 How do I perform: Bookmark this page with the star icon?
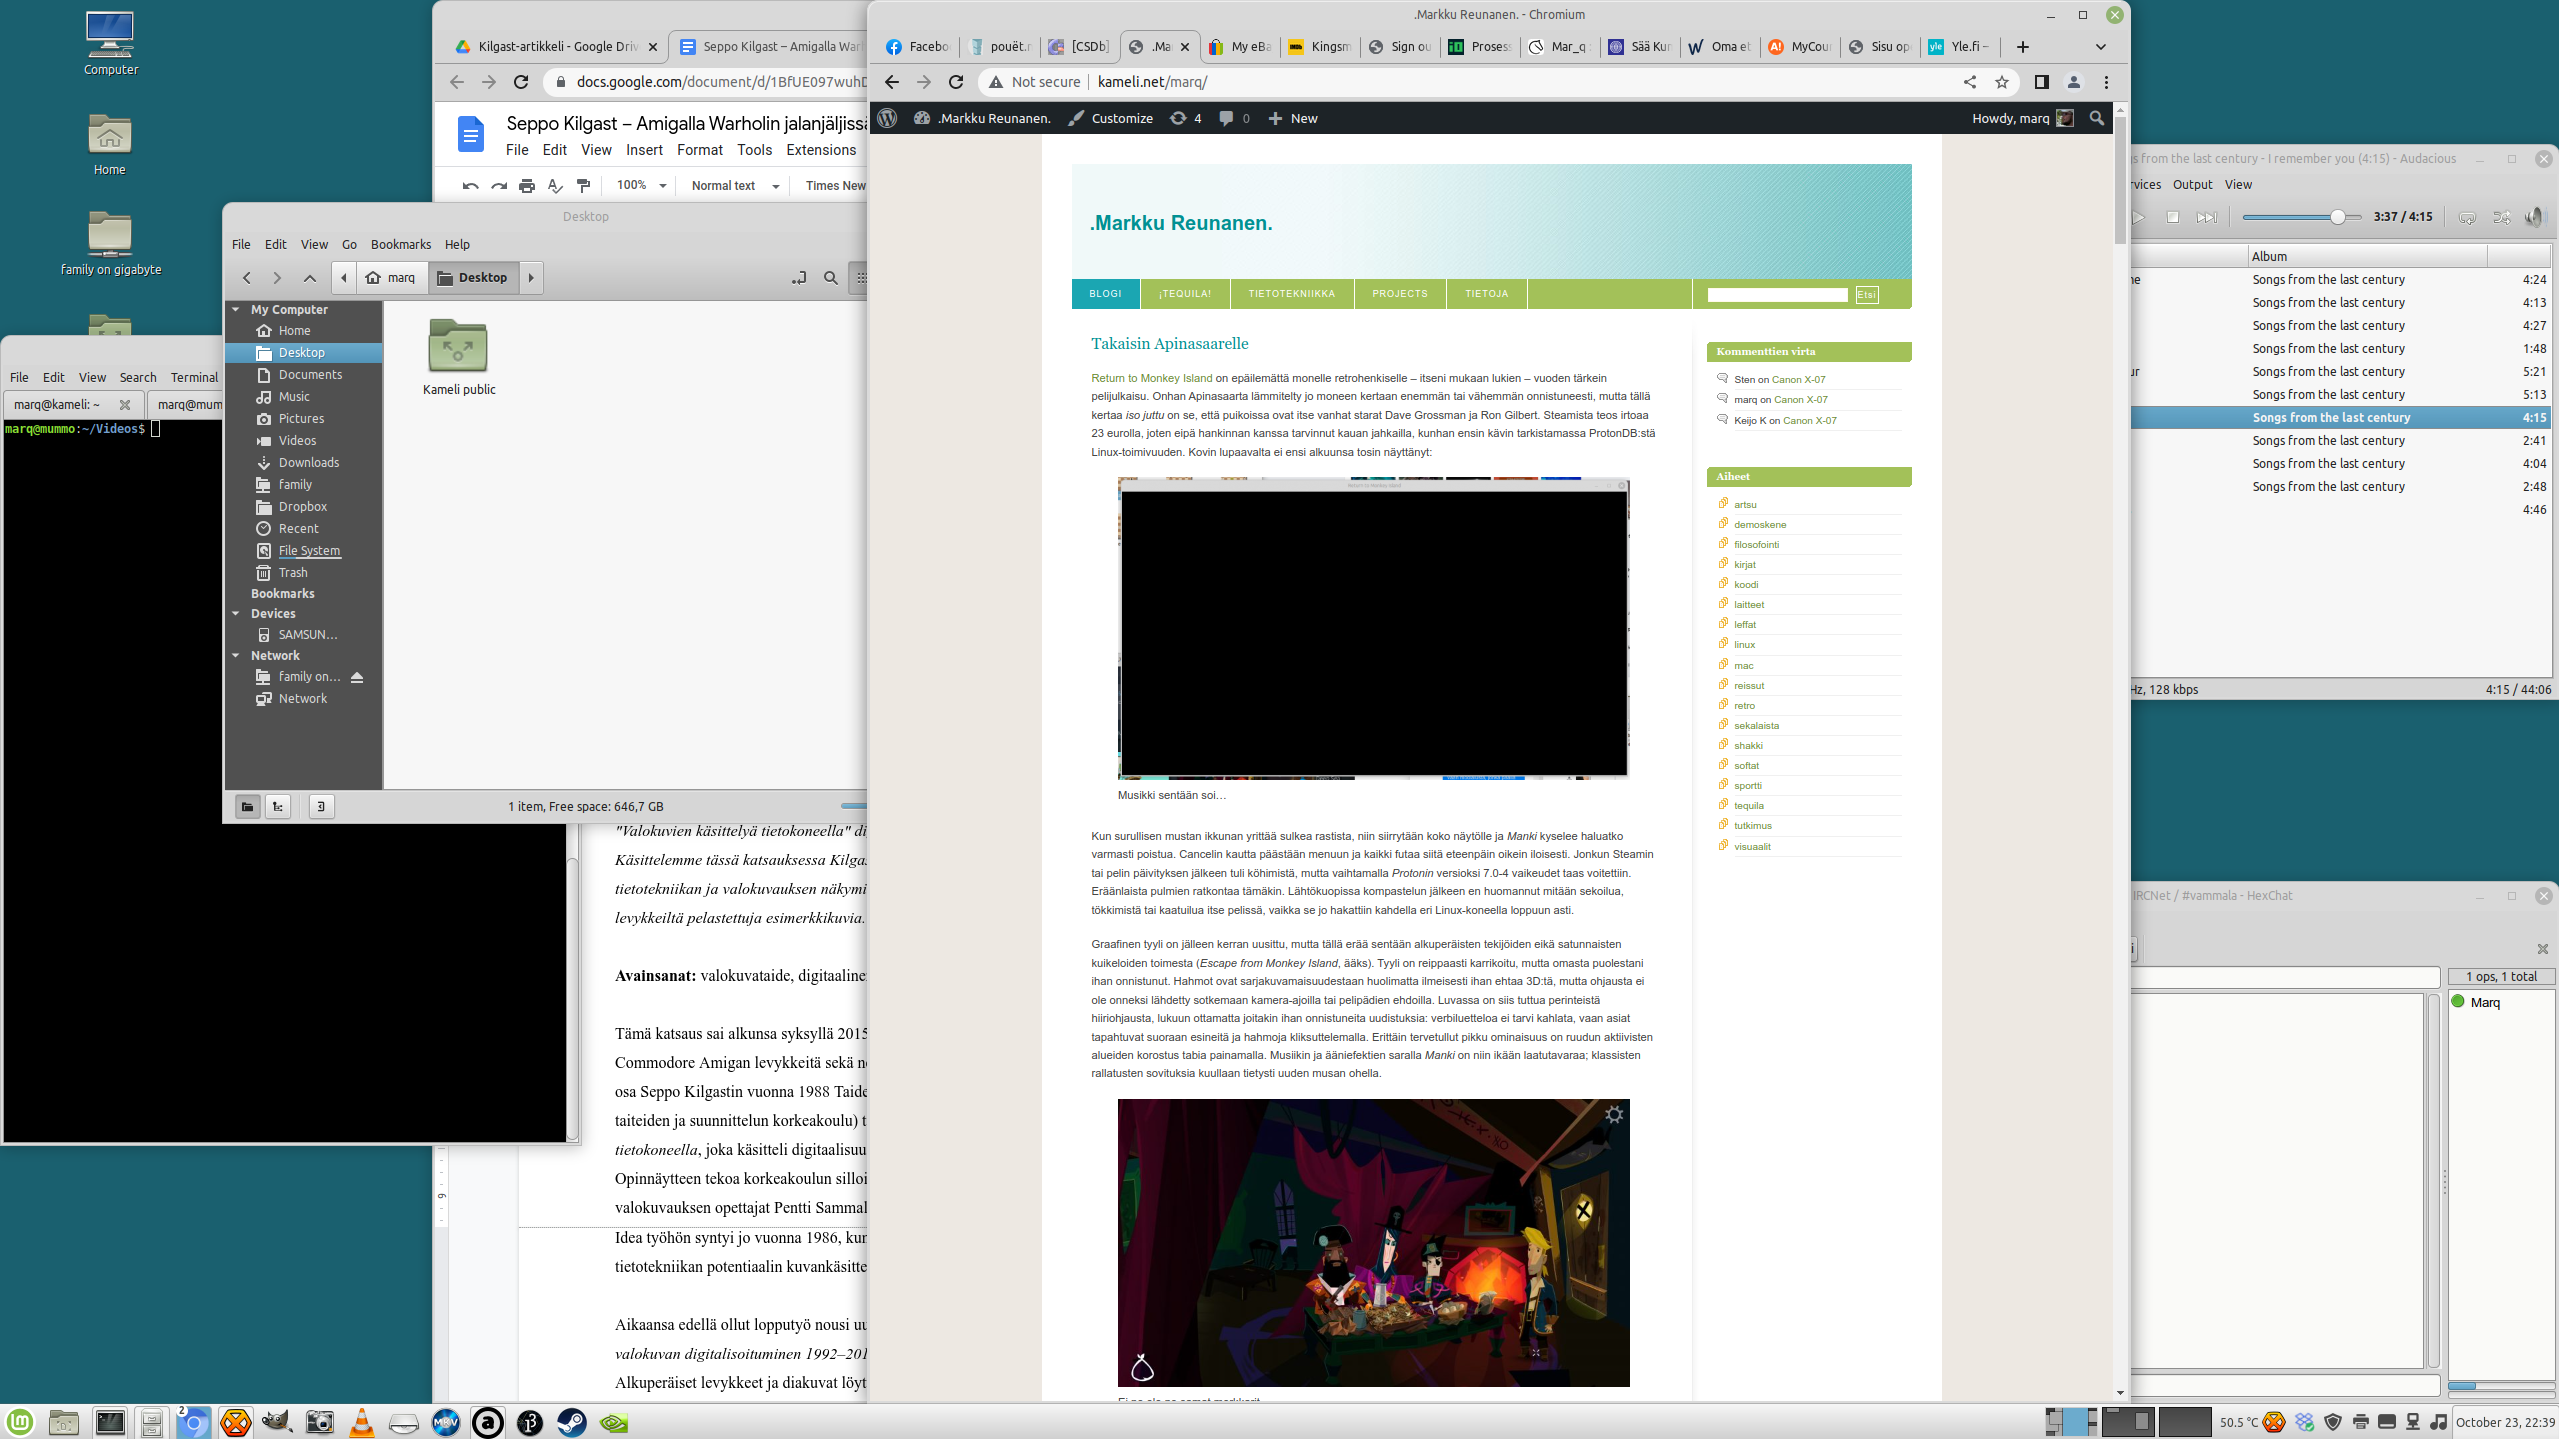click(2001, 82)
